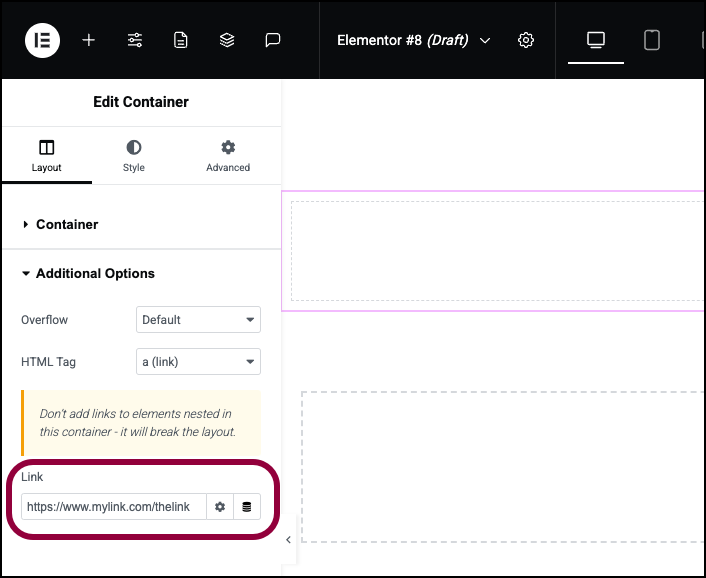Open the HTML Tag dropdown
Image resolution: width=706 pixels, height=578 pixels.
pyautogui.click(x=198, y=361)
